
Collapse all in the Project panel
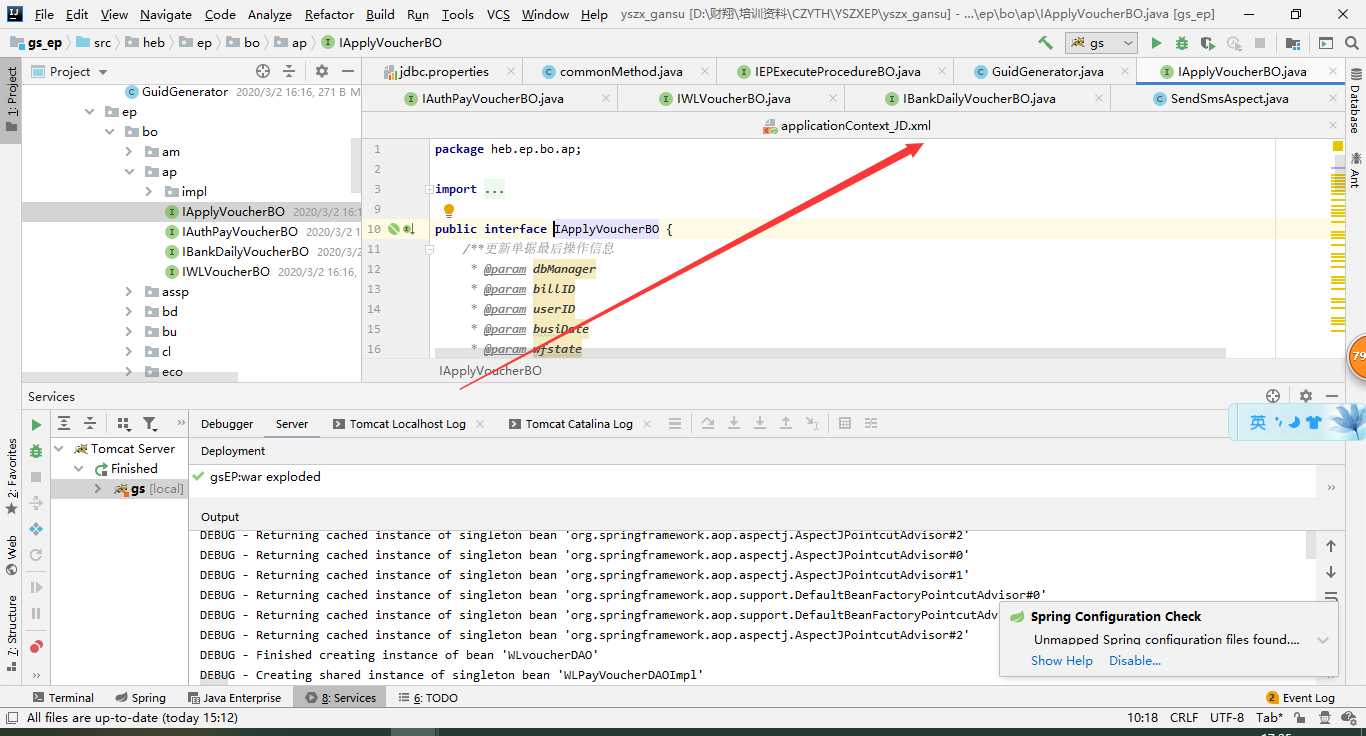click(289, 72)
